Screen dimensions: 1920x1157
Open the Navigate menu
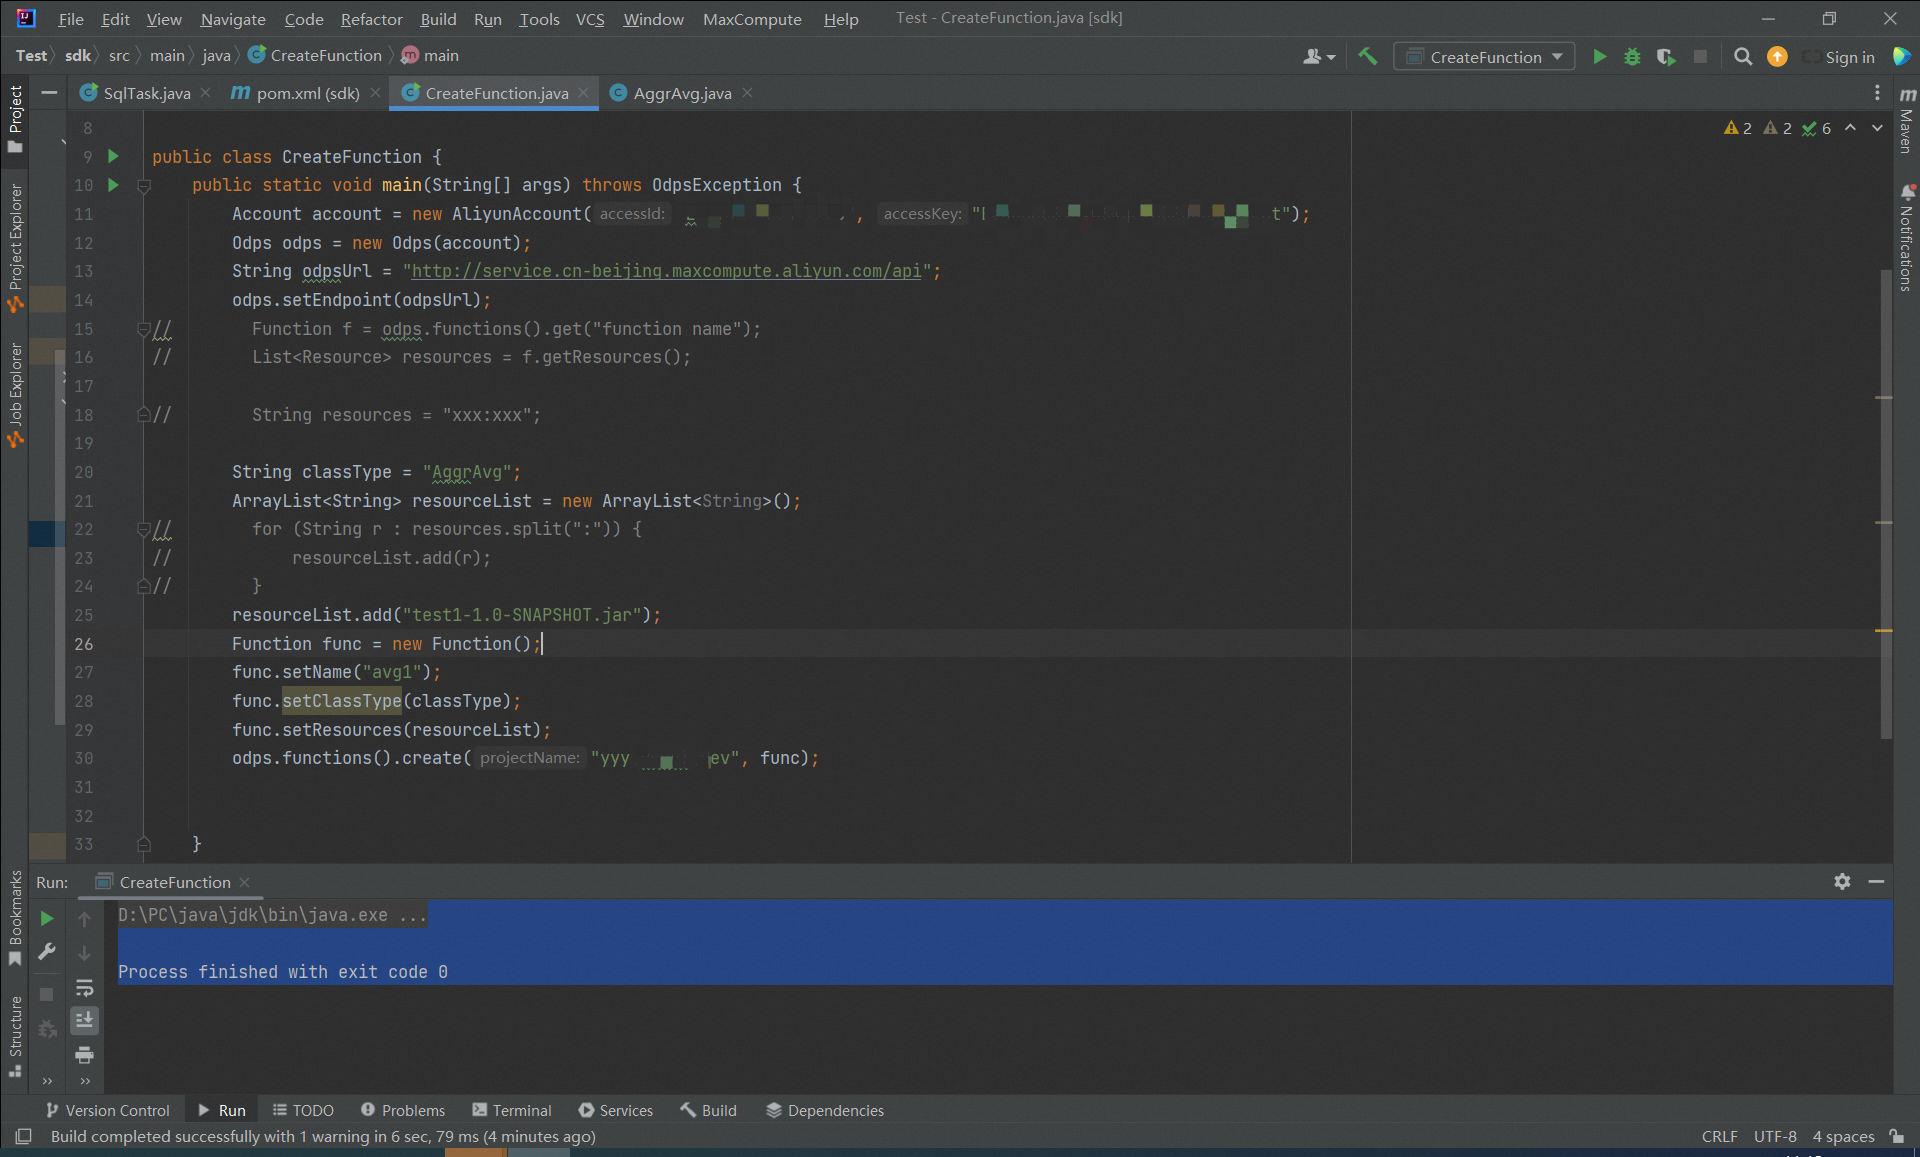(232, 19)
